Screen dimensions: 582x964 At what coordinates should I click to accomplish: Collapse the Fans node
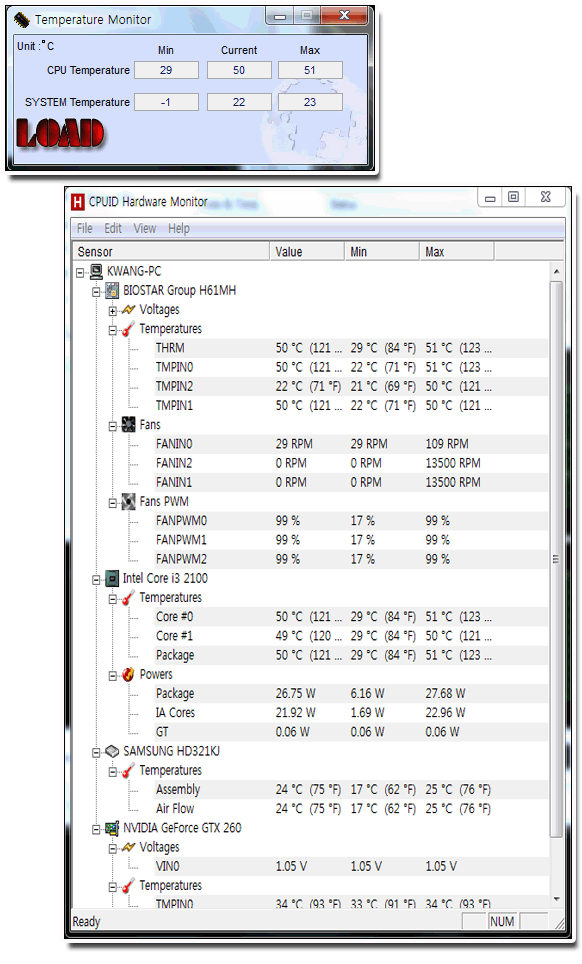click(112, 425)
